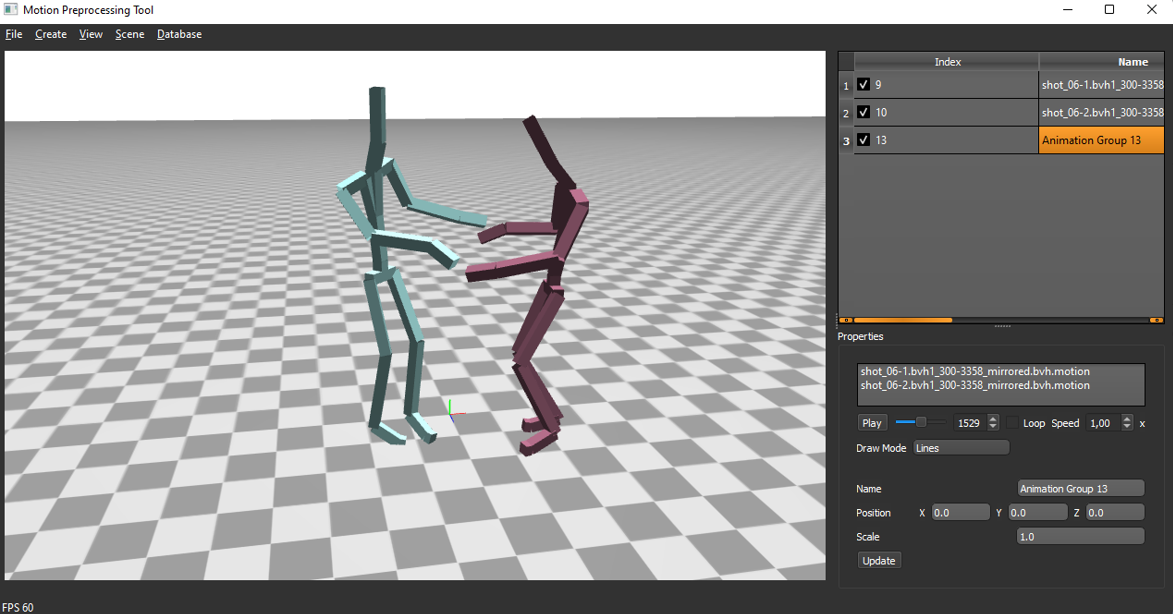1173x614 pixels.
Task: Decrease Speed value with down arrow
Action: point(1127,427)
